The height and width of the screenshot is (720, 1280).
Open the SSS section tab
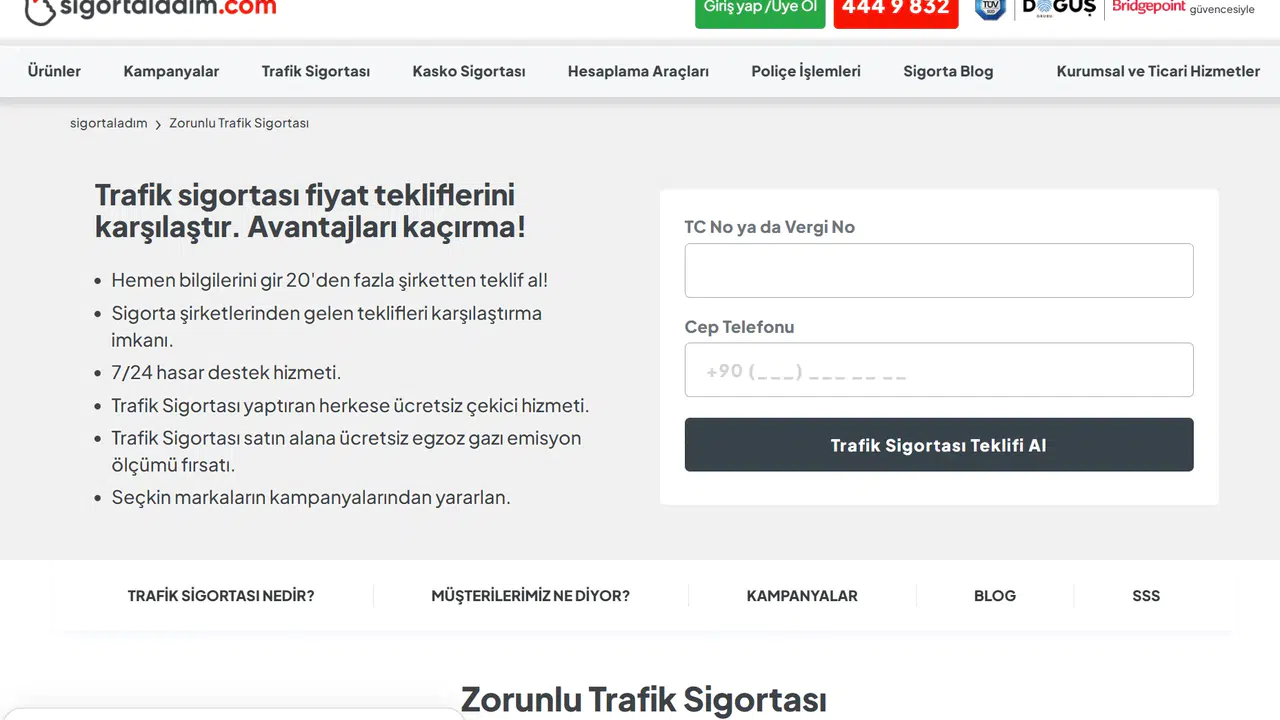(1146, 595)
